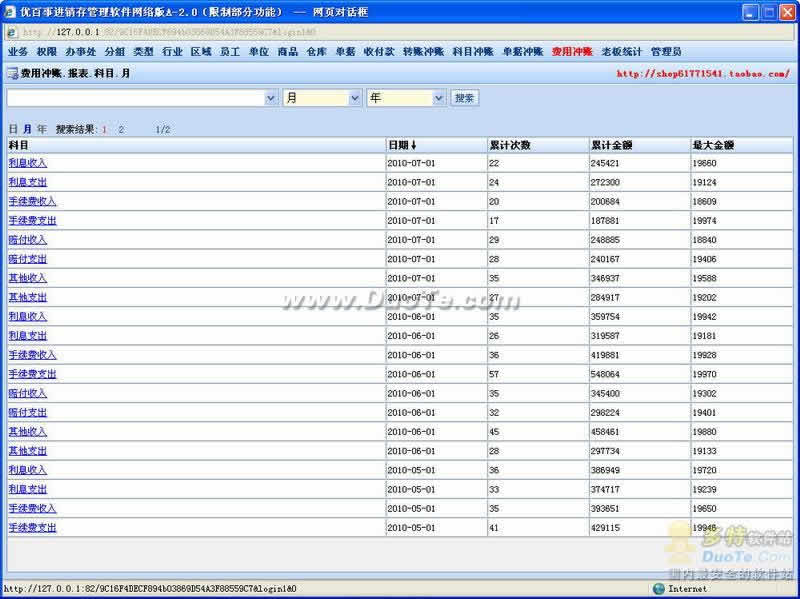
Task: Open the 区域 menu
Action: point(201,52)
